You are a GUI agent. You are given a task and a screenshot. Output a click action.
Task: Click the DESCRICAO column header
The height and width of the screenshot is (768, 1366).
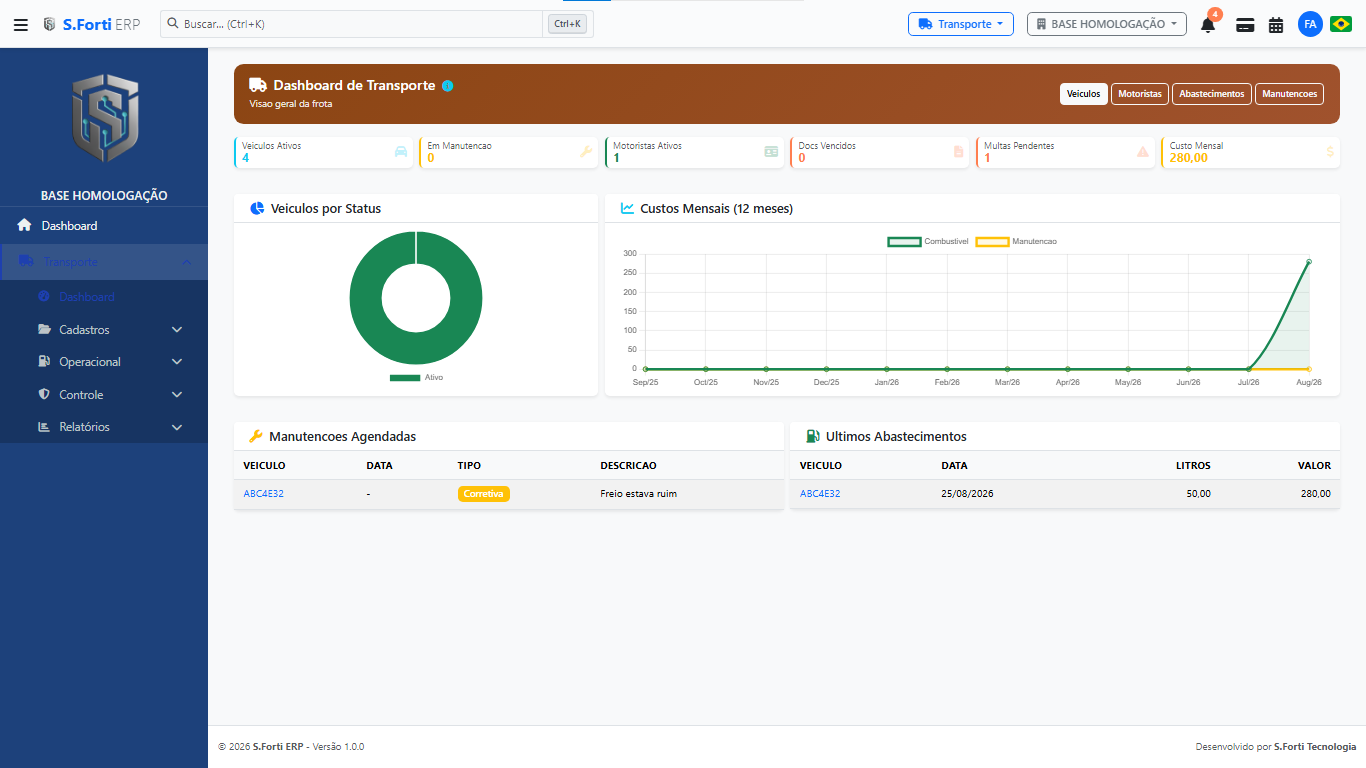pyautogui.click(x=628, y=466)
